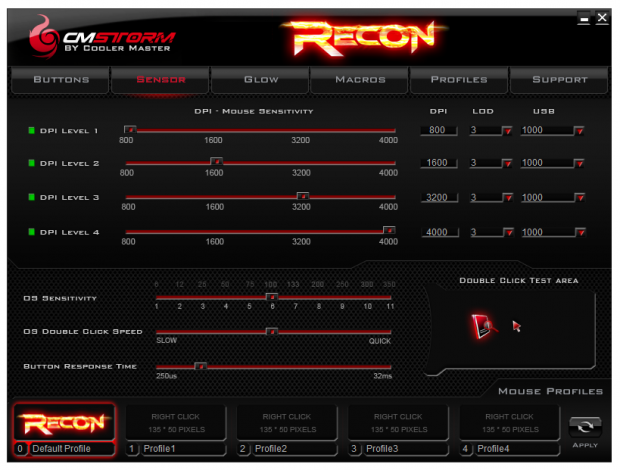Open the USB rate dropdown for DPI Level 4
620x470 pixels.
(x=580, y=232)
